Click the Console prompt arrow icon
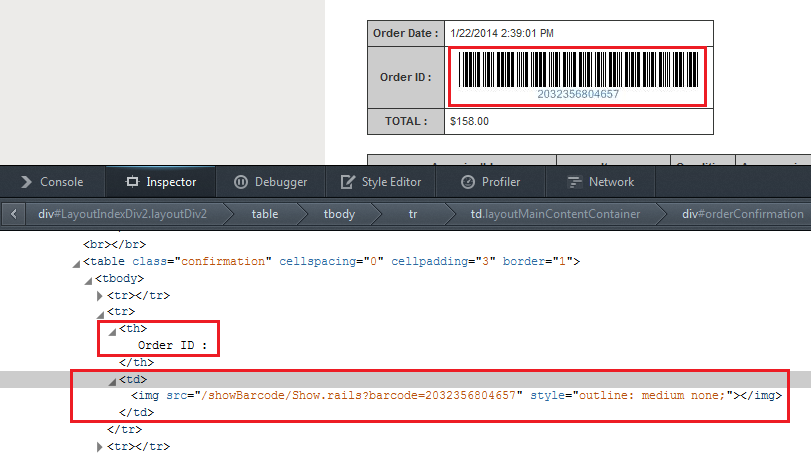Image resolution: width=811 pixels, height=455 pixels. click(x=26, y=182)
